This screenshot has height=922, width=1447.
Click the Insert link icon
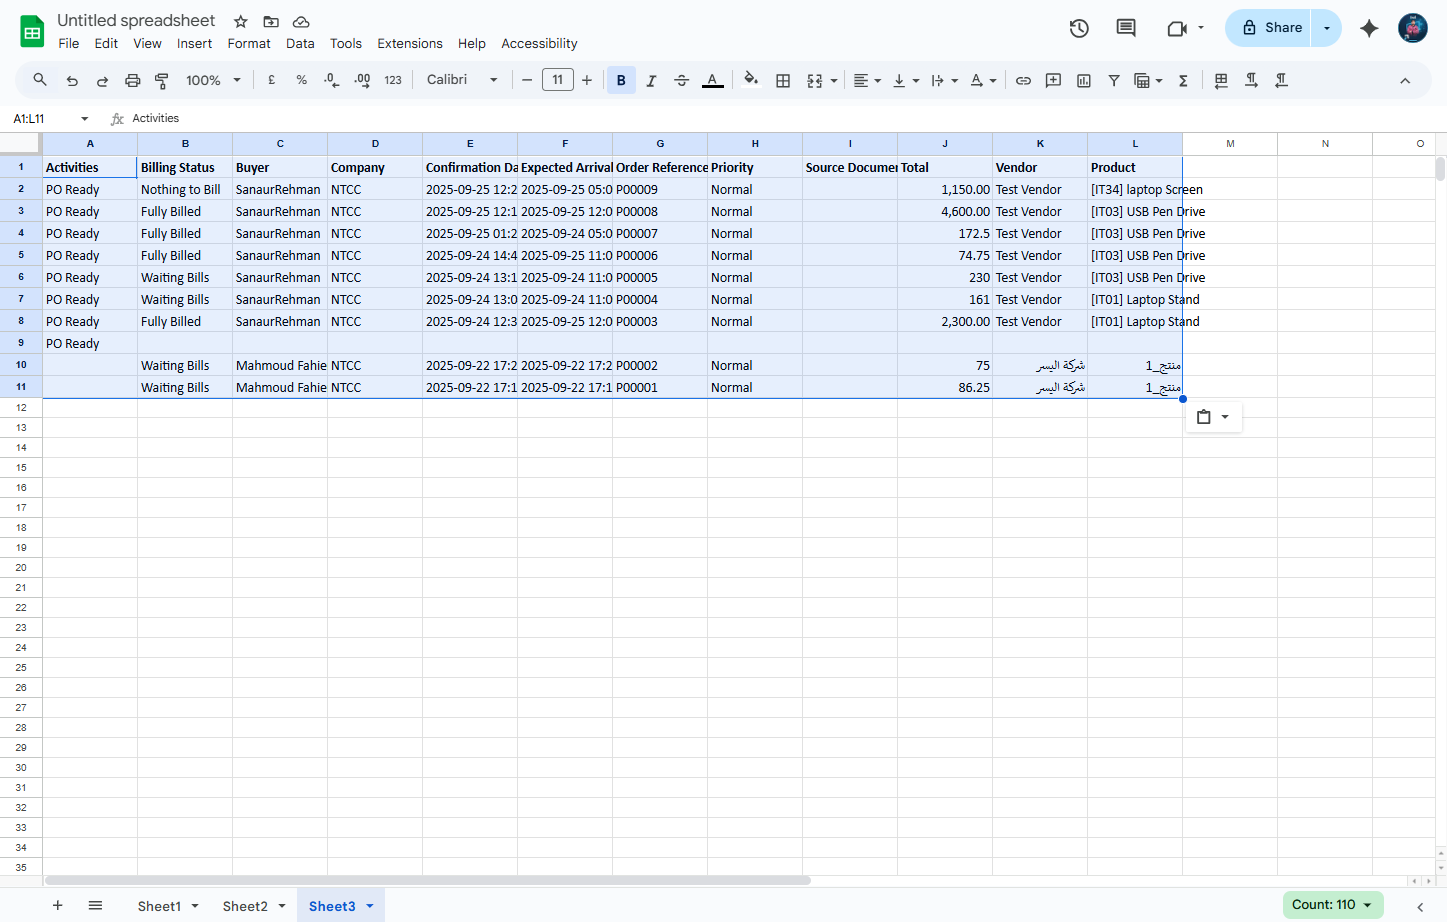pyautogui.click(x=1023, y=81)
